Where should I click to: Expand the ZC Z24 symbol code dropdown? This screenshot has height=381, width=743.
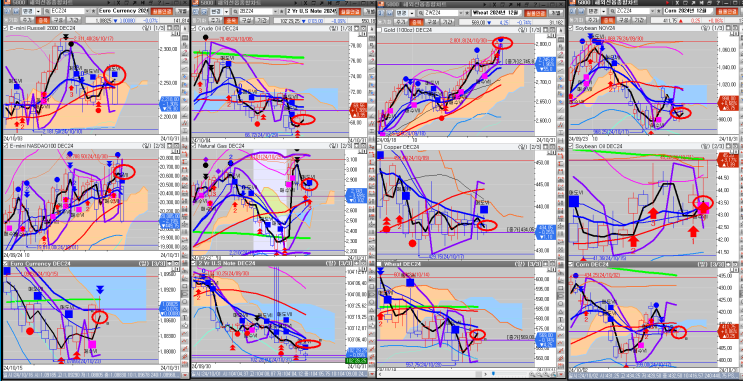[652, 11]
